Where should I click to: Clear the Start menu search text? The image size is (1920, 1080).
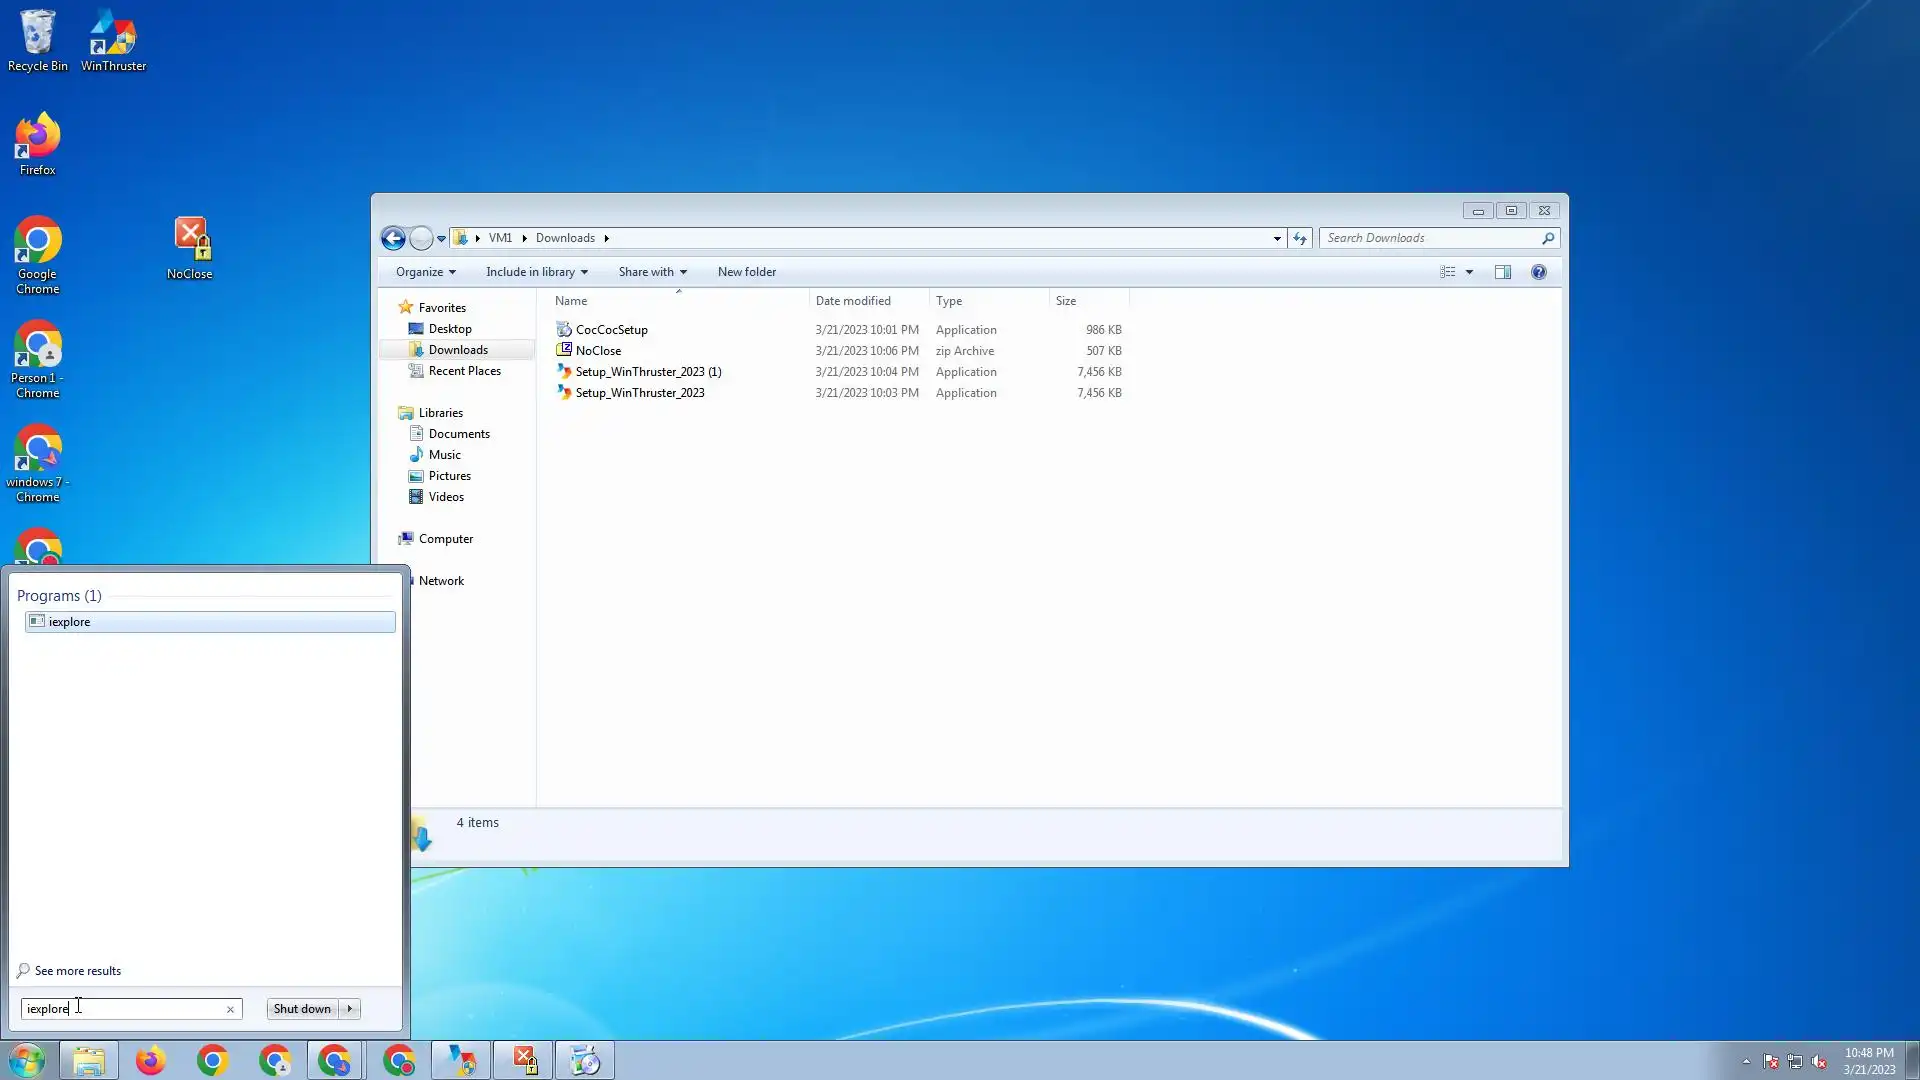pos(230,1009)
